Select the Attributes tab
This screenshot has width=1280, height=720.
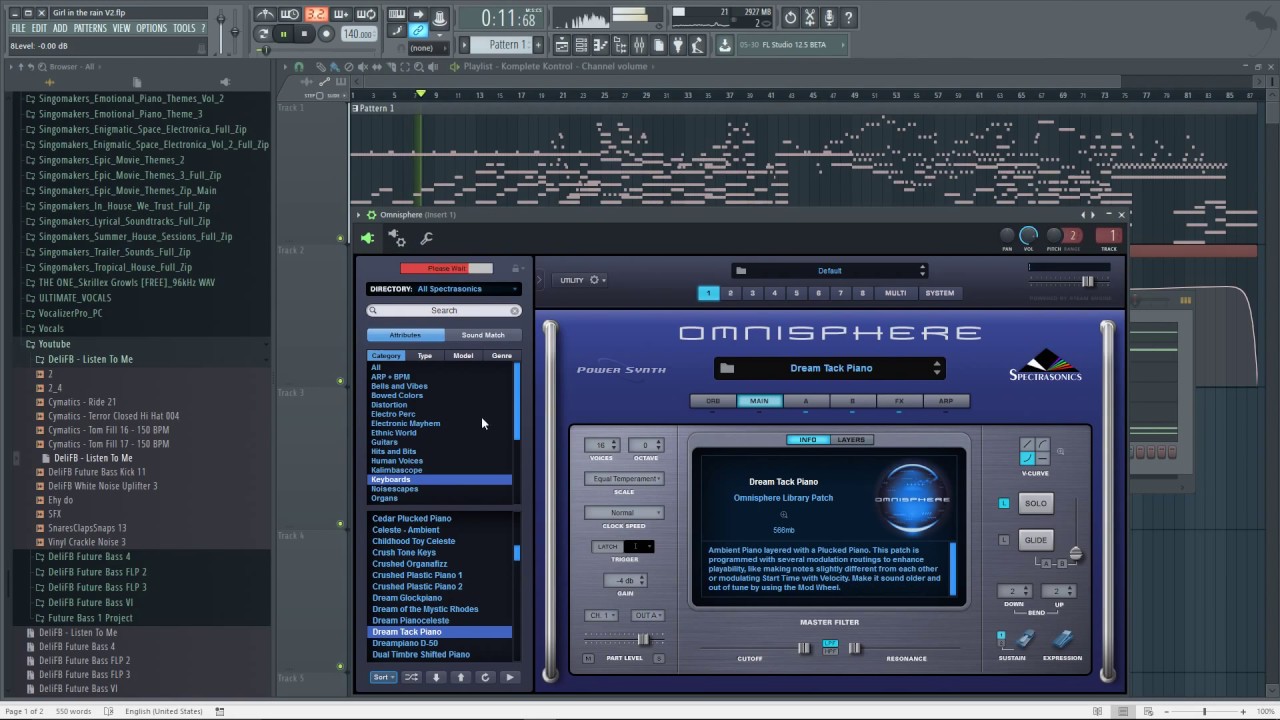[405, 335]
